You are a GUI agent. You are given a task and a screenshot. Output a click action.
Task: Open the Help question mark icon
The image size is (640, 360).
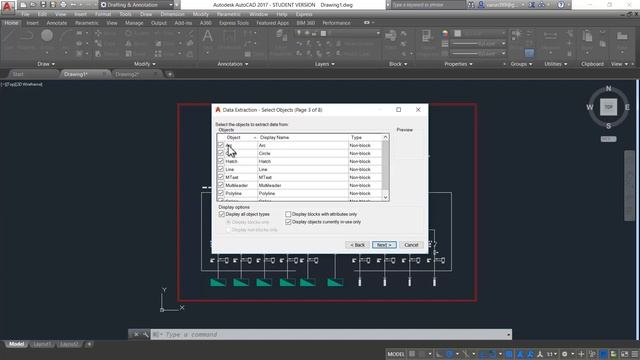coord(561,5)
